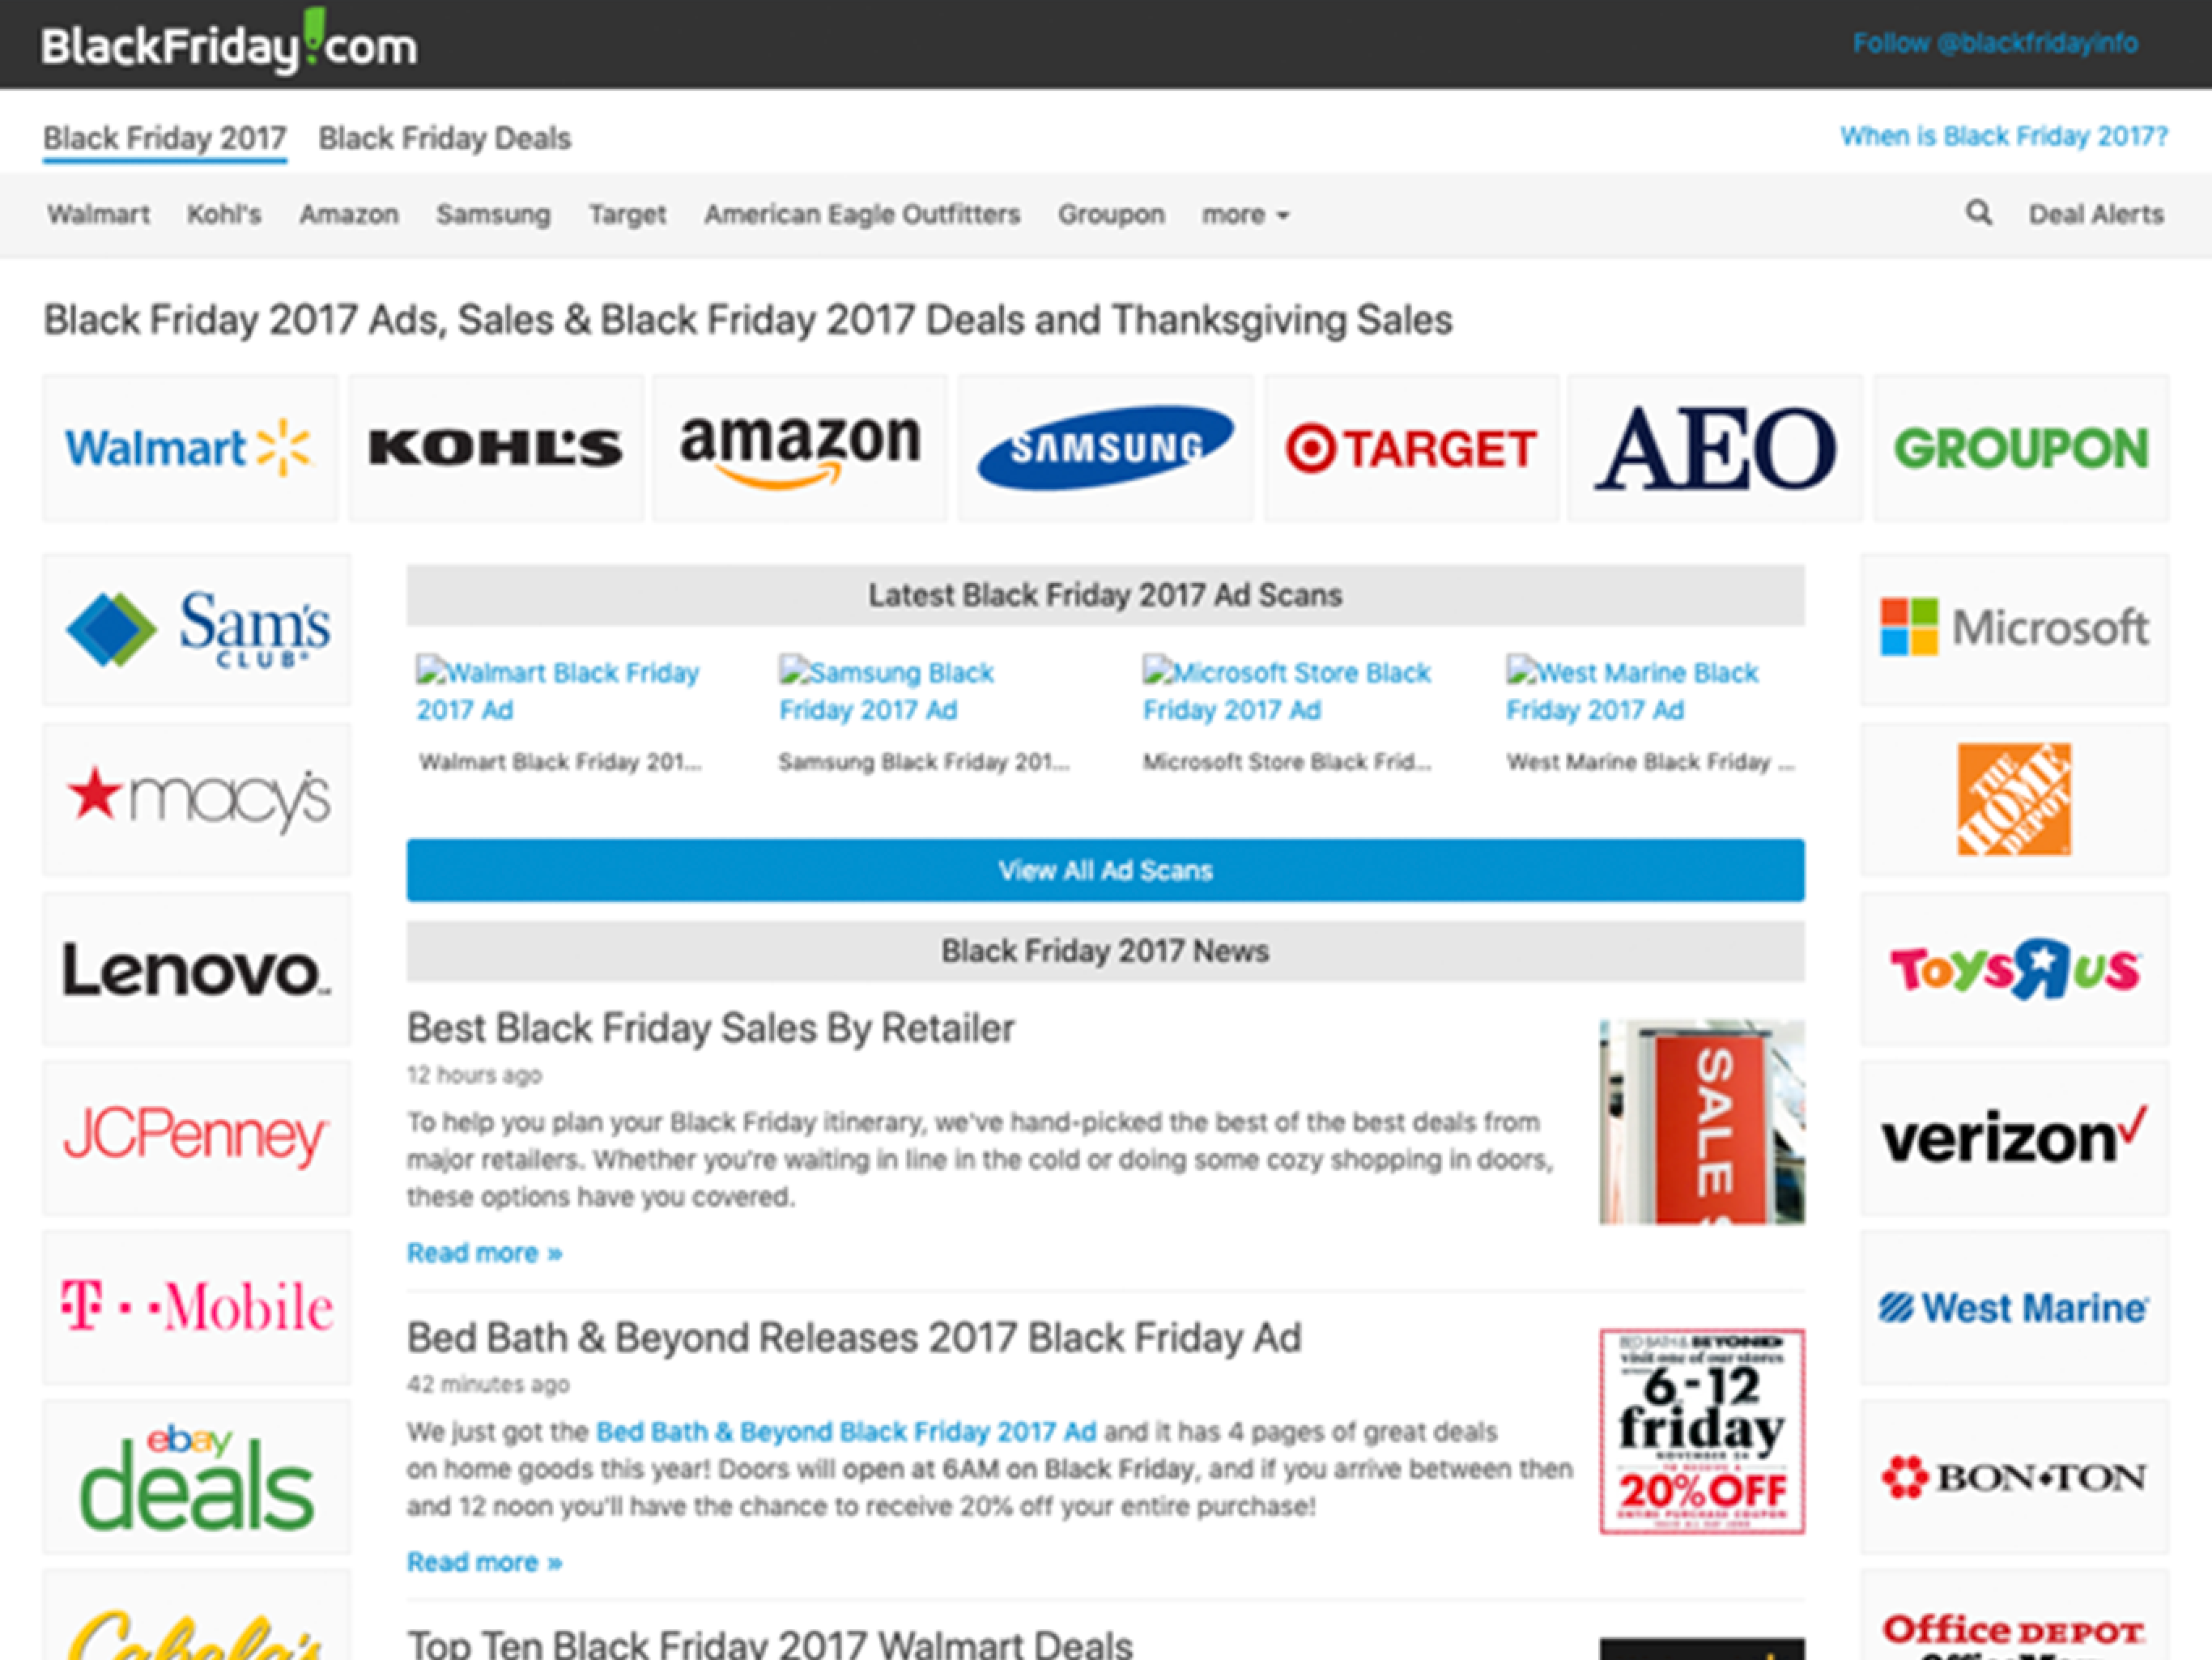This screenshot has width=2212, height=1660.
Task: Open the Walmart logo tile
Action: pyautogui.click(x=190, y=448)
